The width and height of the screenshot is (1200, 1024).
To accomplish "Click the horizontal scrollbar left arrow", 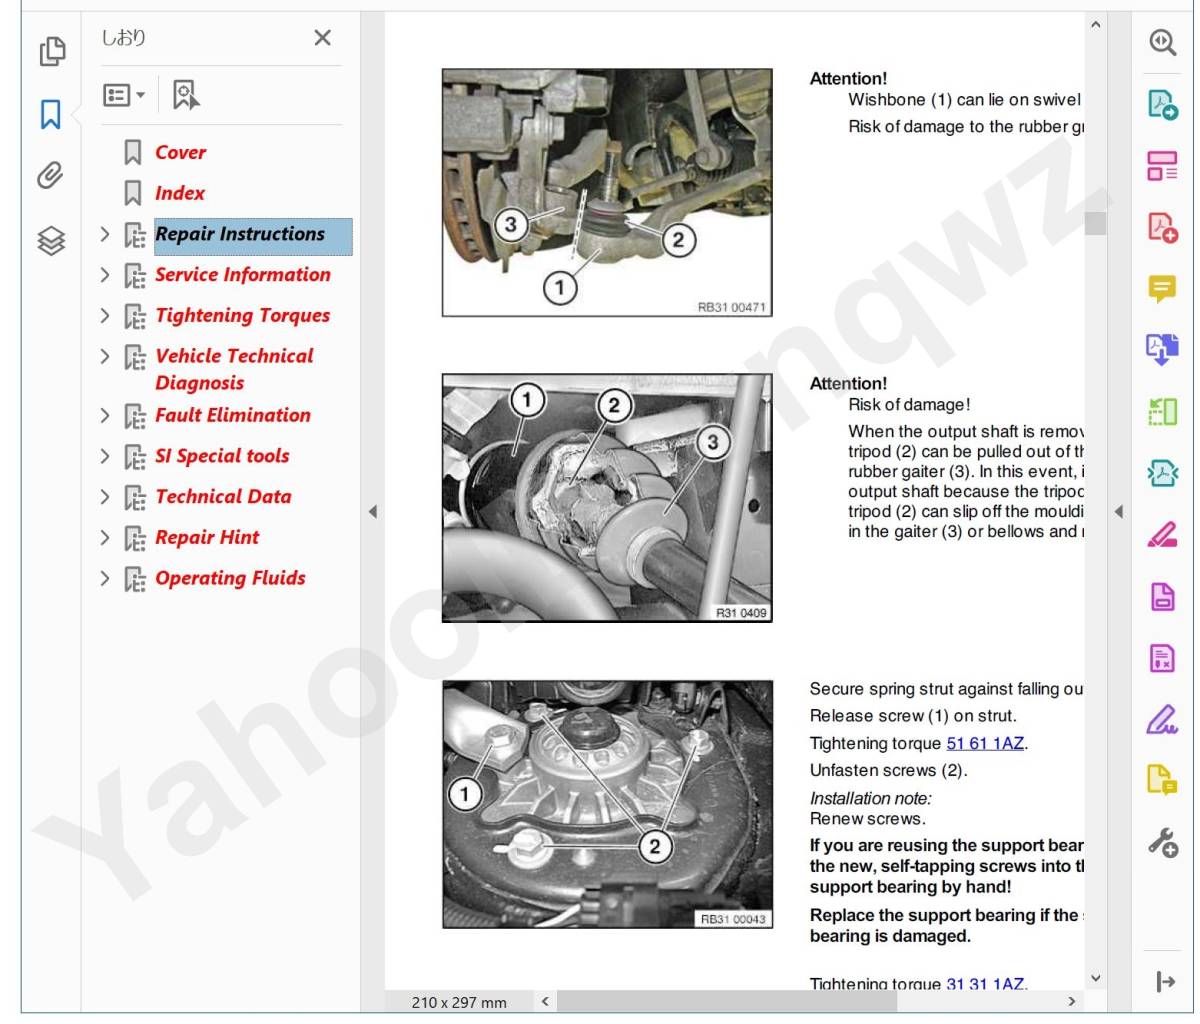I will click(545, 1001).
